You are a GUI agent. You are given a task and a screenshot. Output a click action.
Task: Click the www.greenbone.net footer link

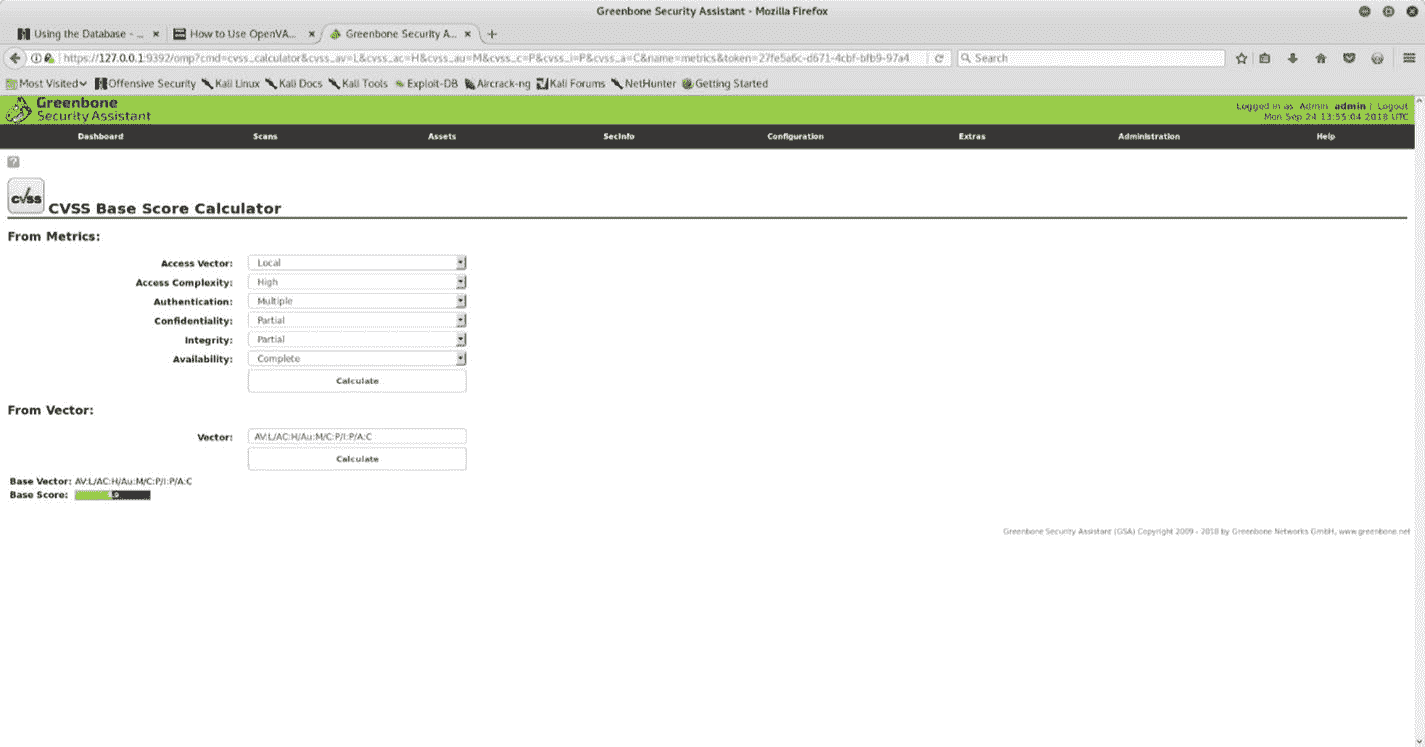(x=1374, y=532)
